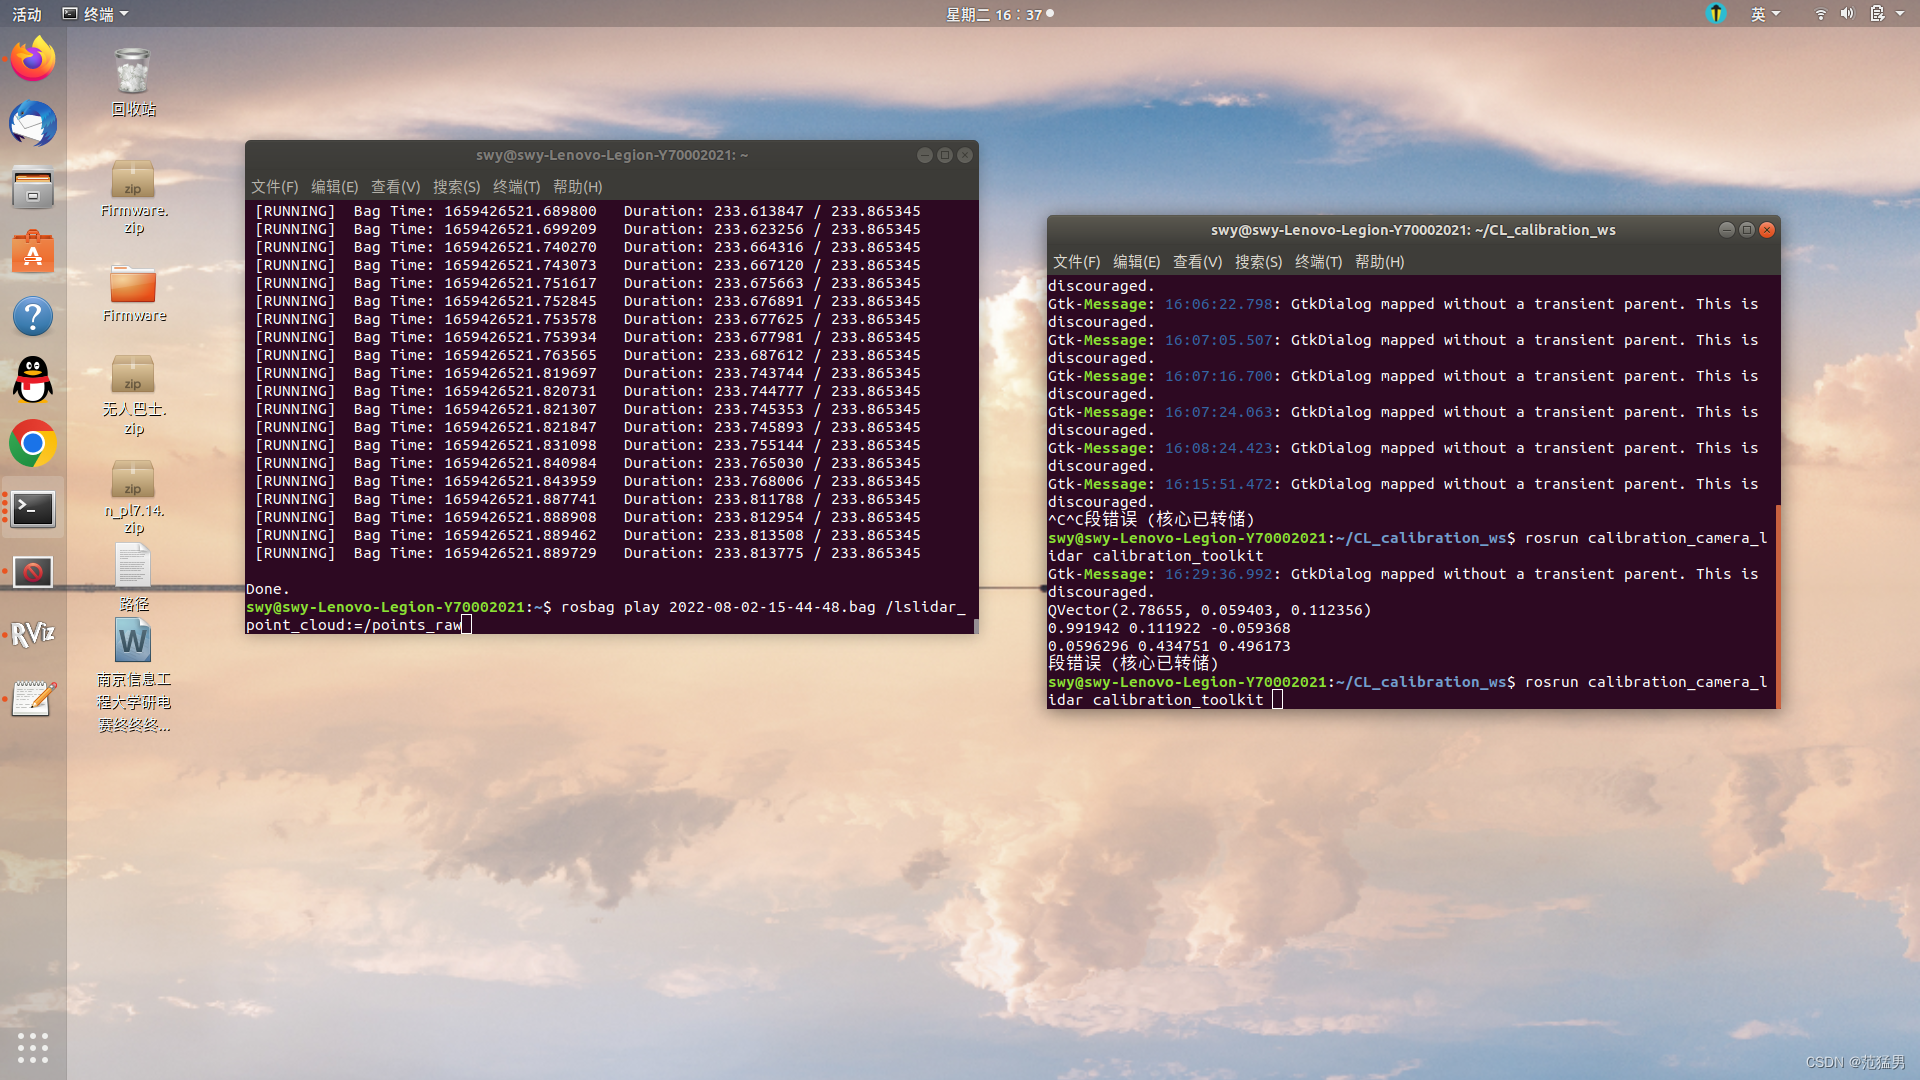Open the Firmware folder on desktop
Viewport: 1920px width, 1080px height.
[x=133, y=294]
